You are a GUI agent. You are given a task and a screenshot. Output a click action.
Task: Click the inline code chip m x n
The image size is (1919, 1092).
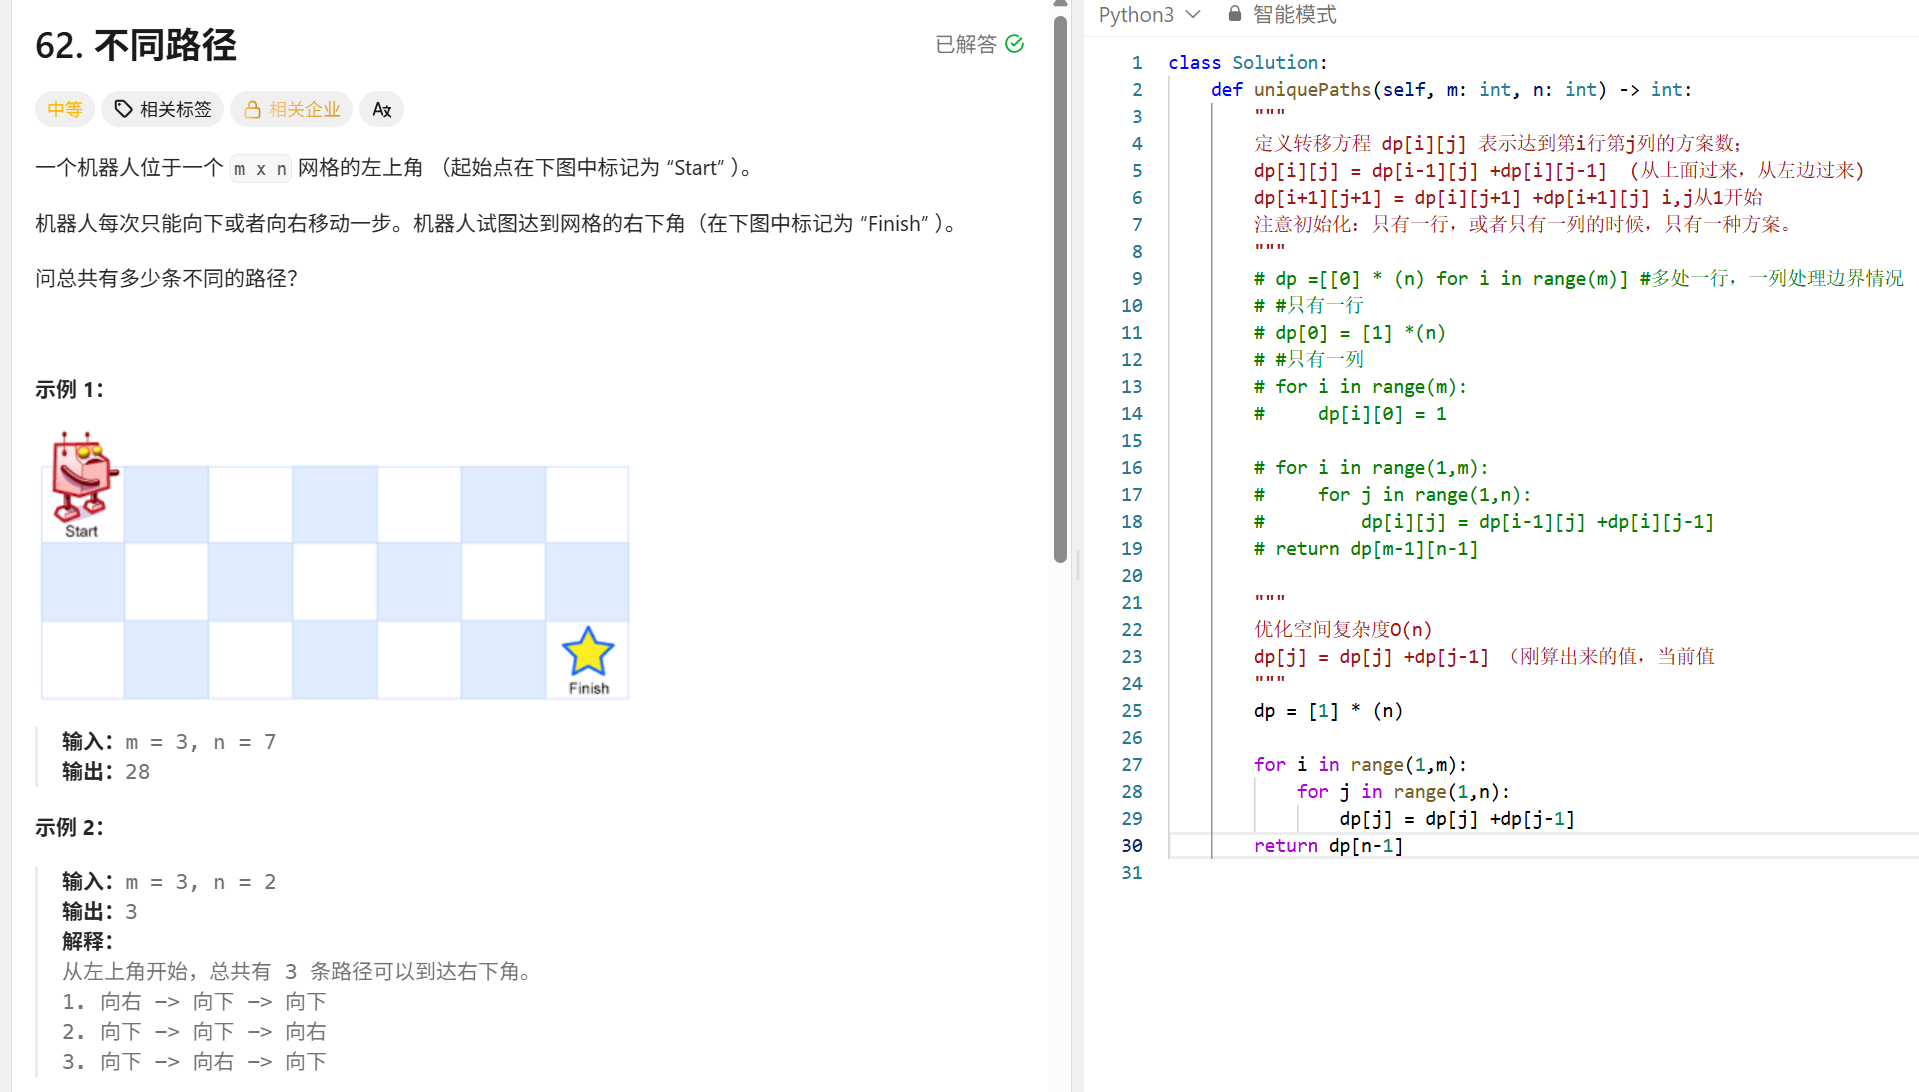(x=259, y=168)
